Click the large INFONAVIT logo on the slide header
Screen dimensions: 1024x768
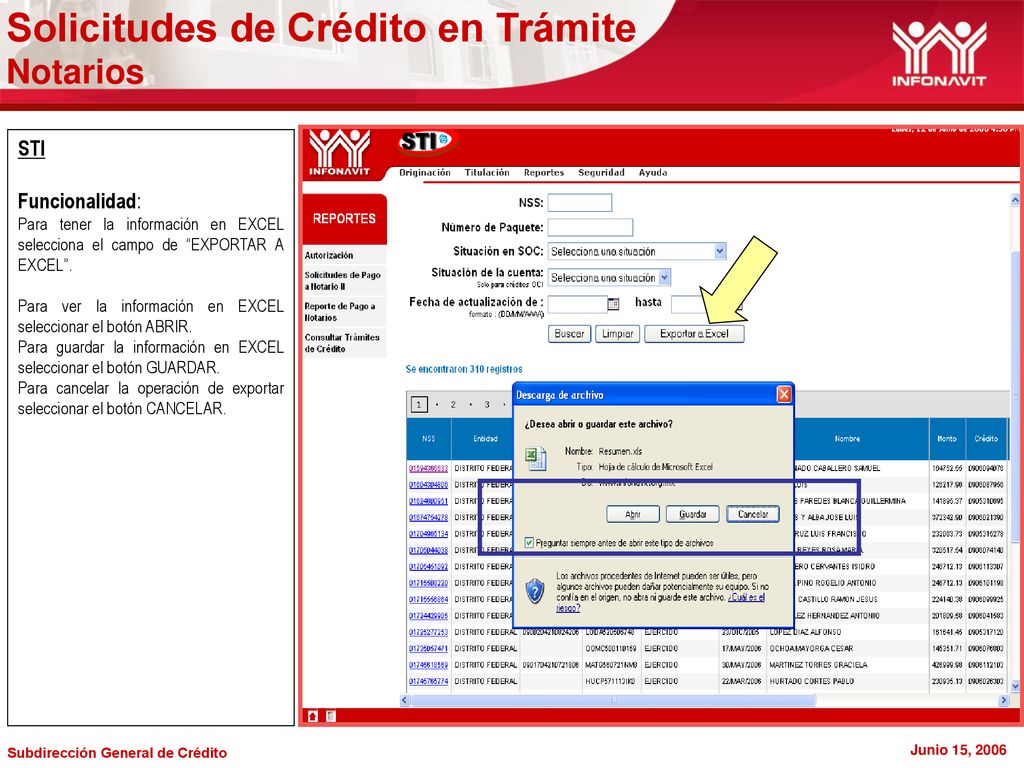[x=939, y=54]
